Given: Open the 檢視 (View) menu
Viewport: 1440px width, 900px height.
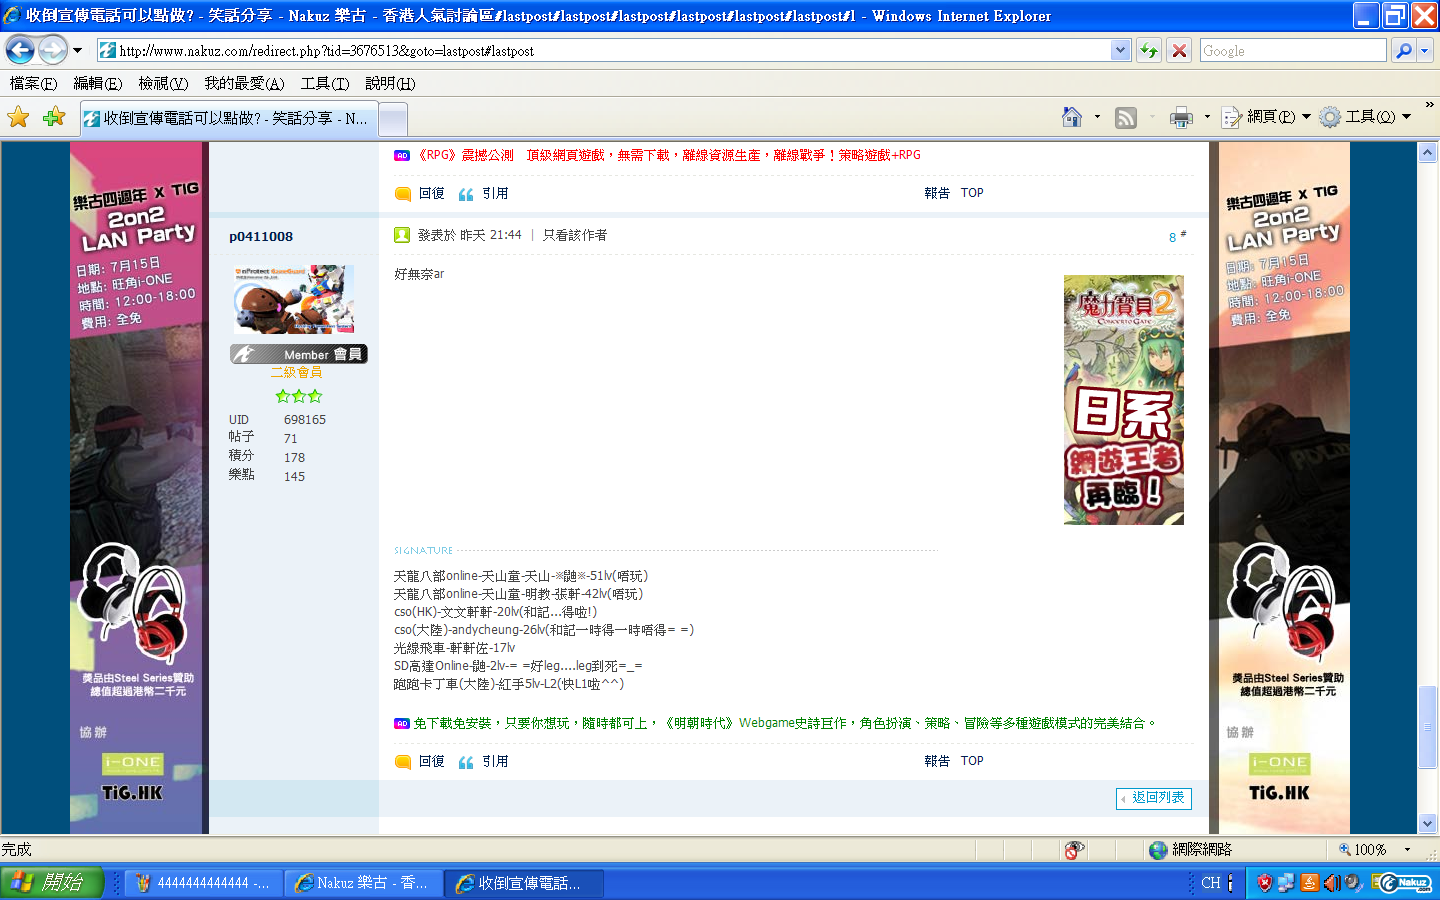Looking at the screenshot, I should point(162,83).
